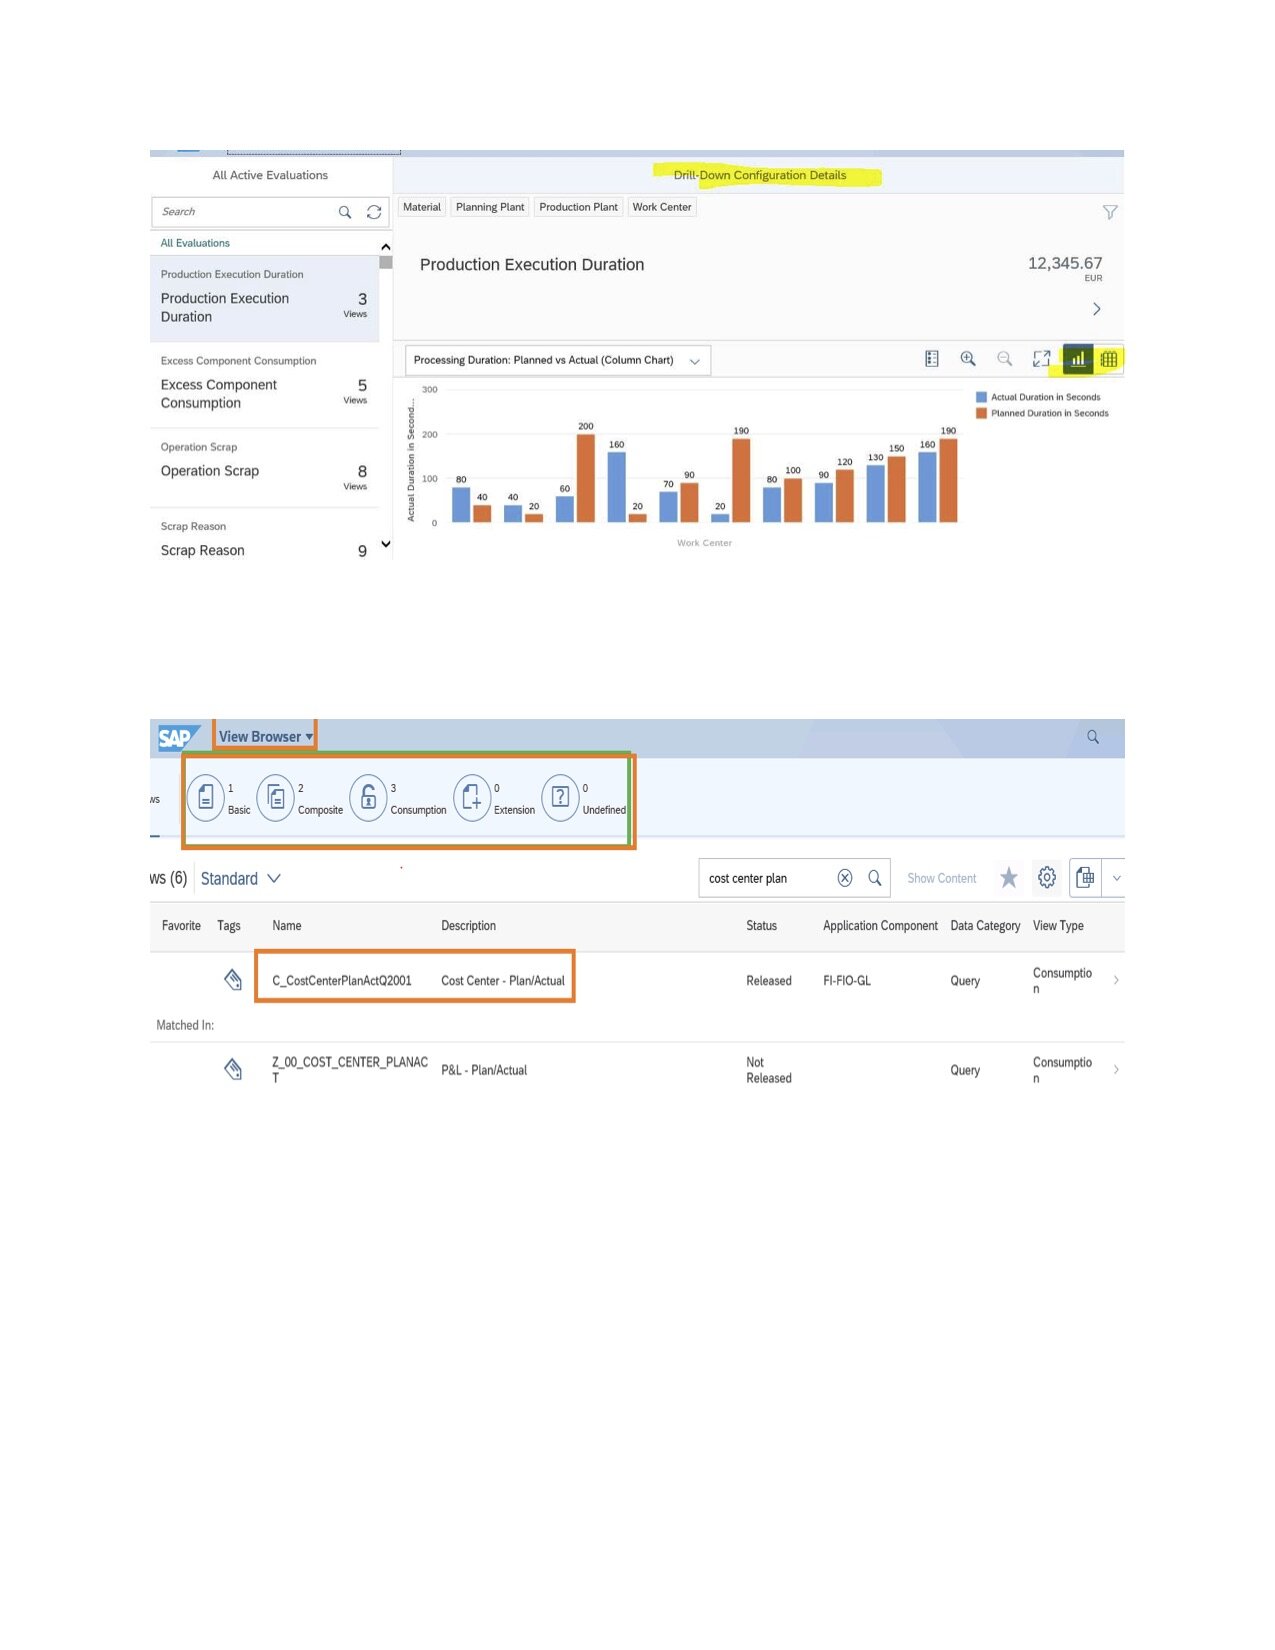Open the All Evaluations link
Screen dimensions: 1275x1650
point(195,243)
